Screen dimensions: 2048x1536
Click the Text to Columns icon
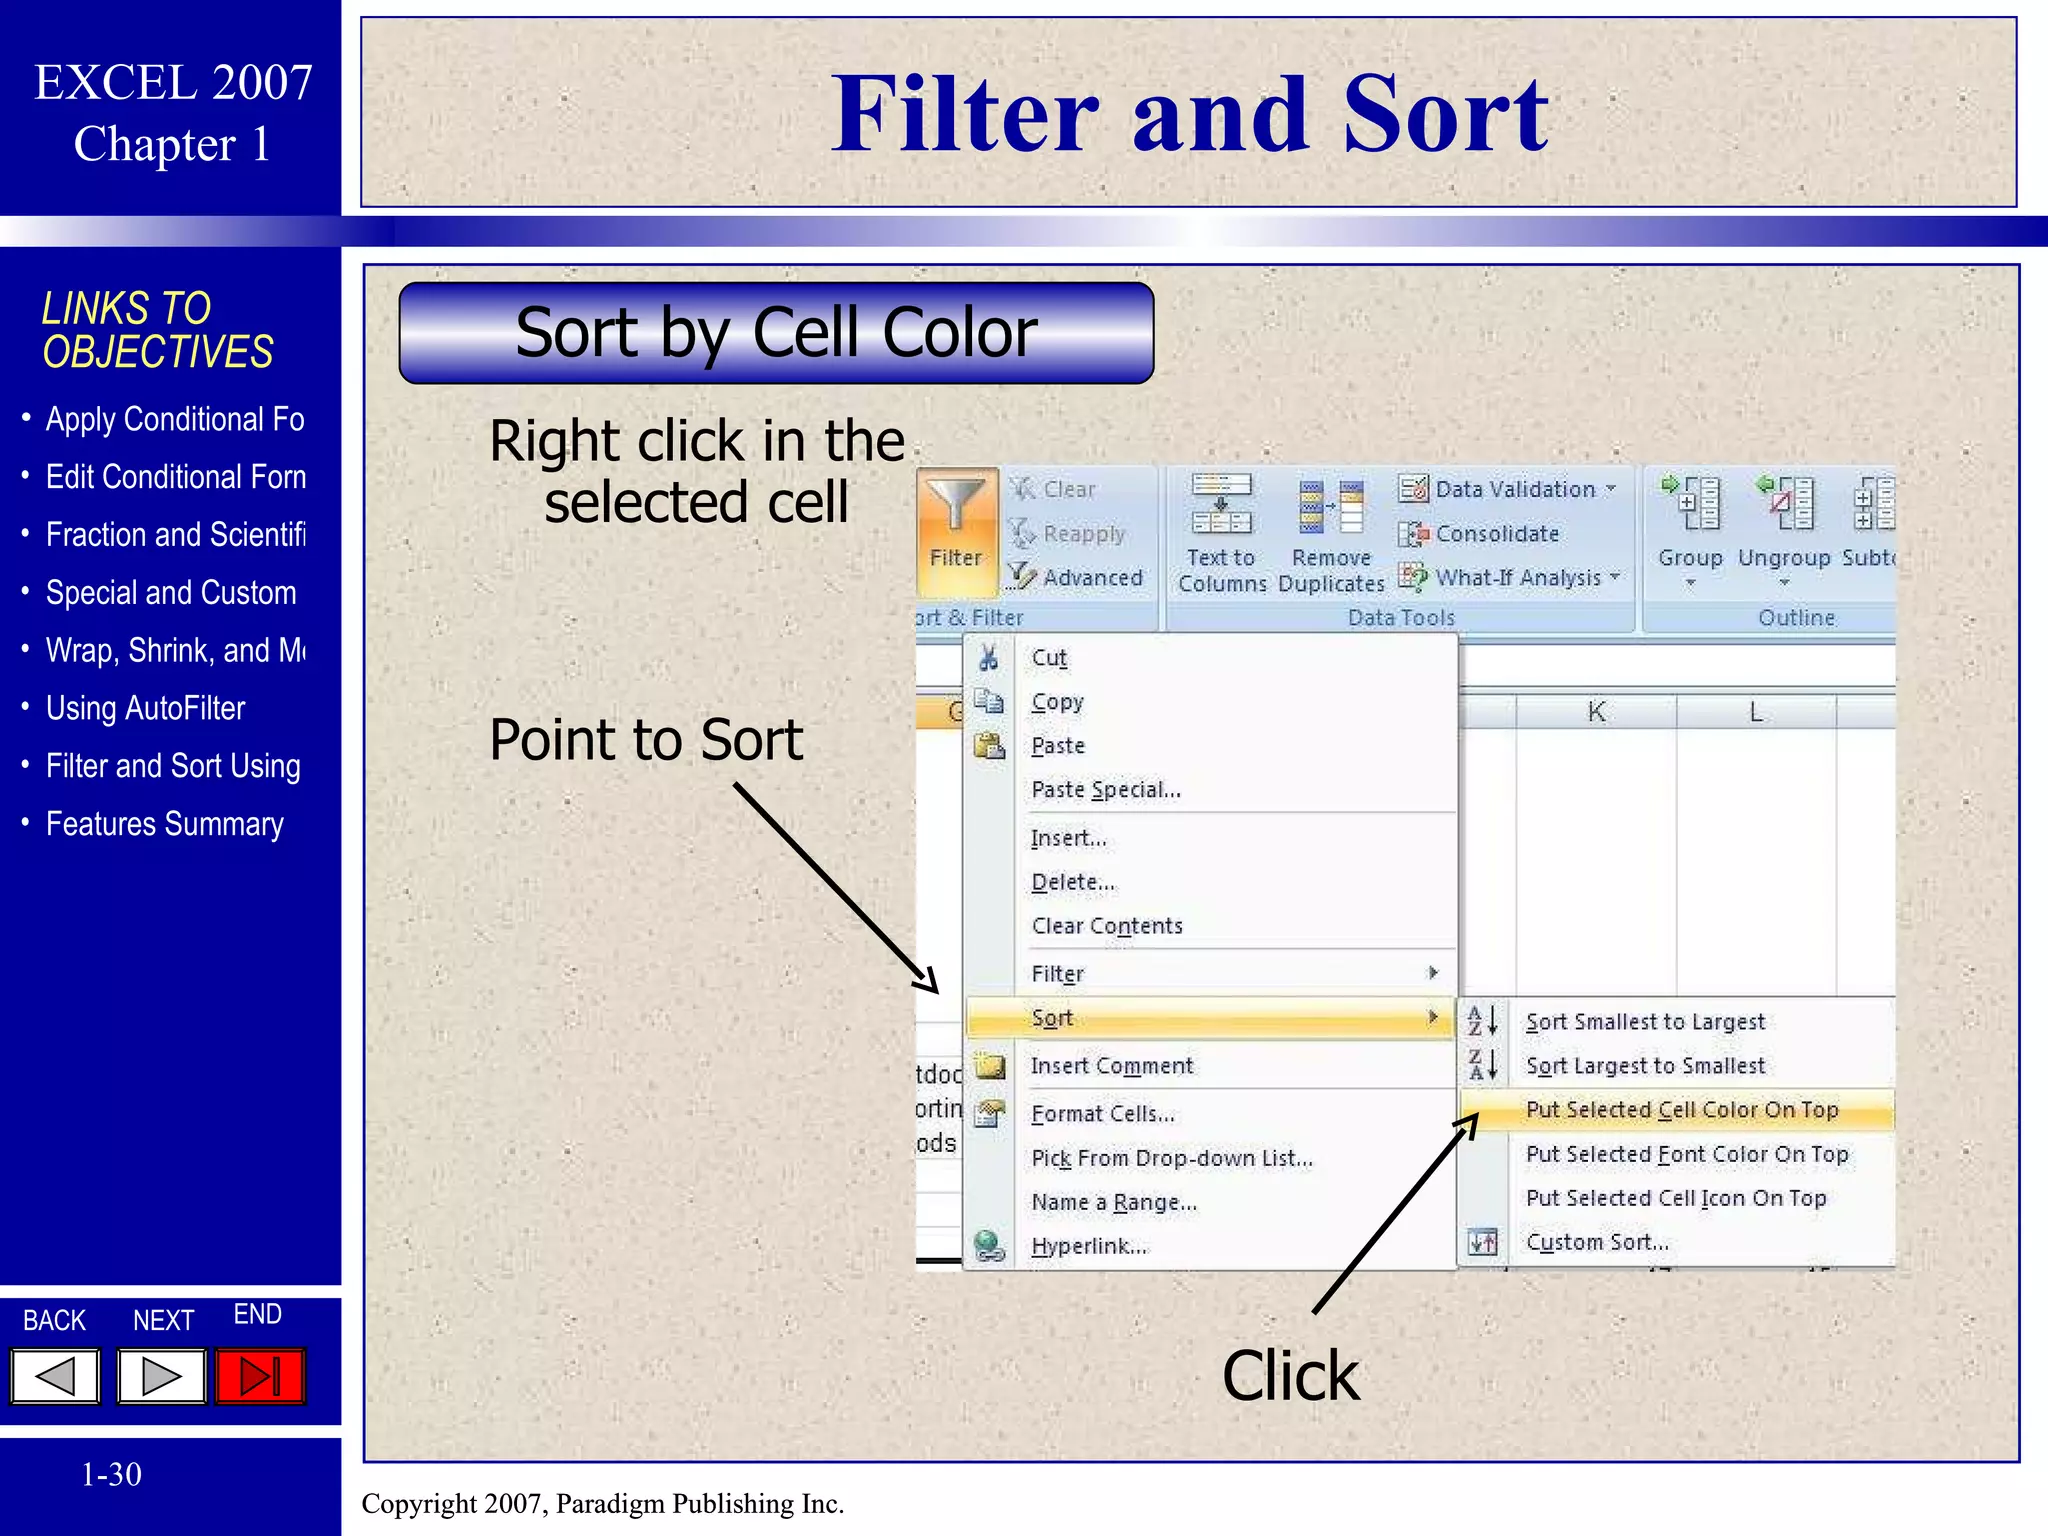pos(1221,505)
